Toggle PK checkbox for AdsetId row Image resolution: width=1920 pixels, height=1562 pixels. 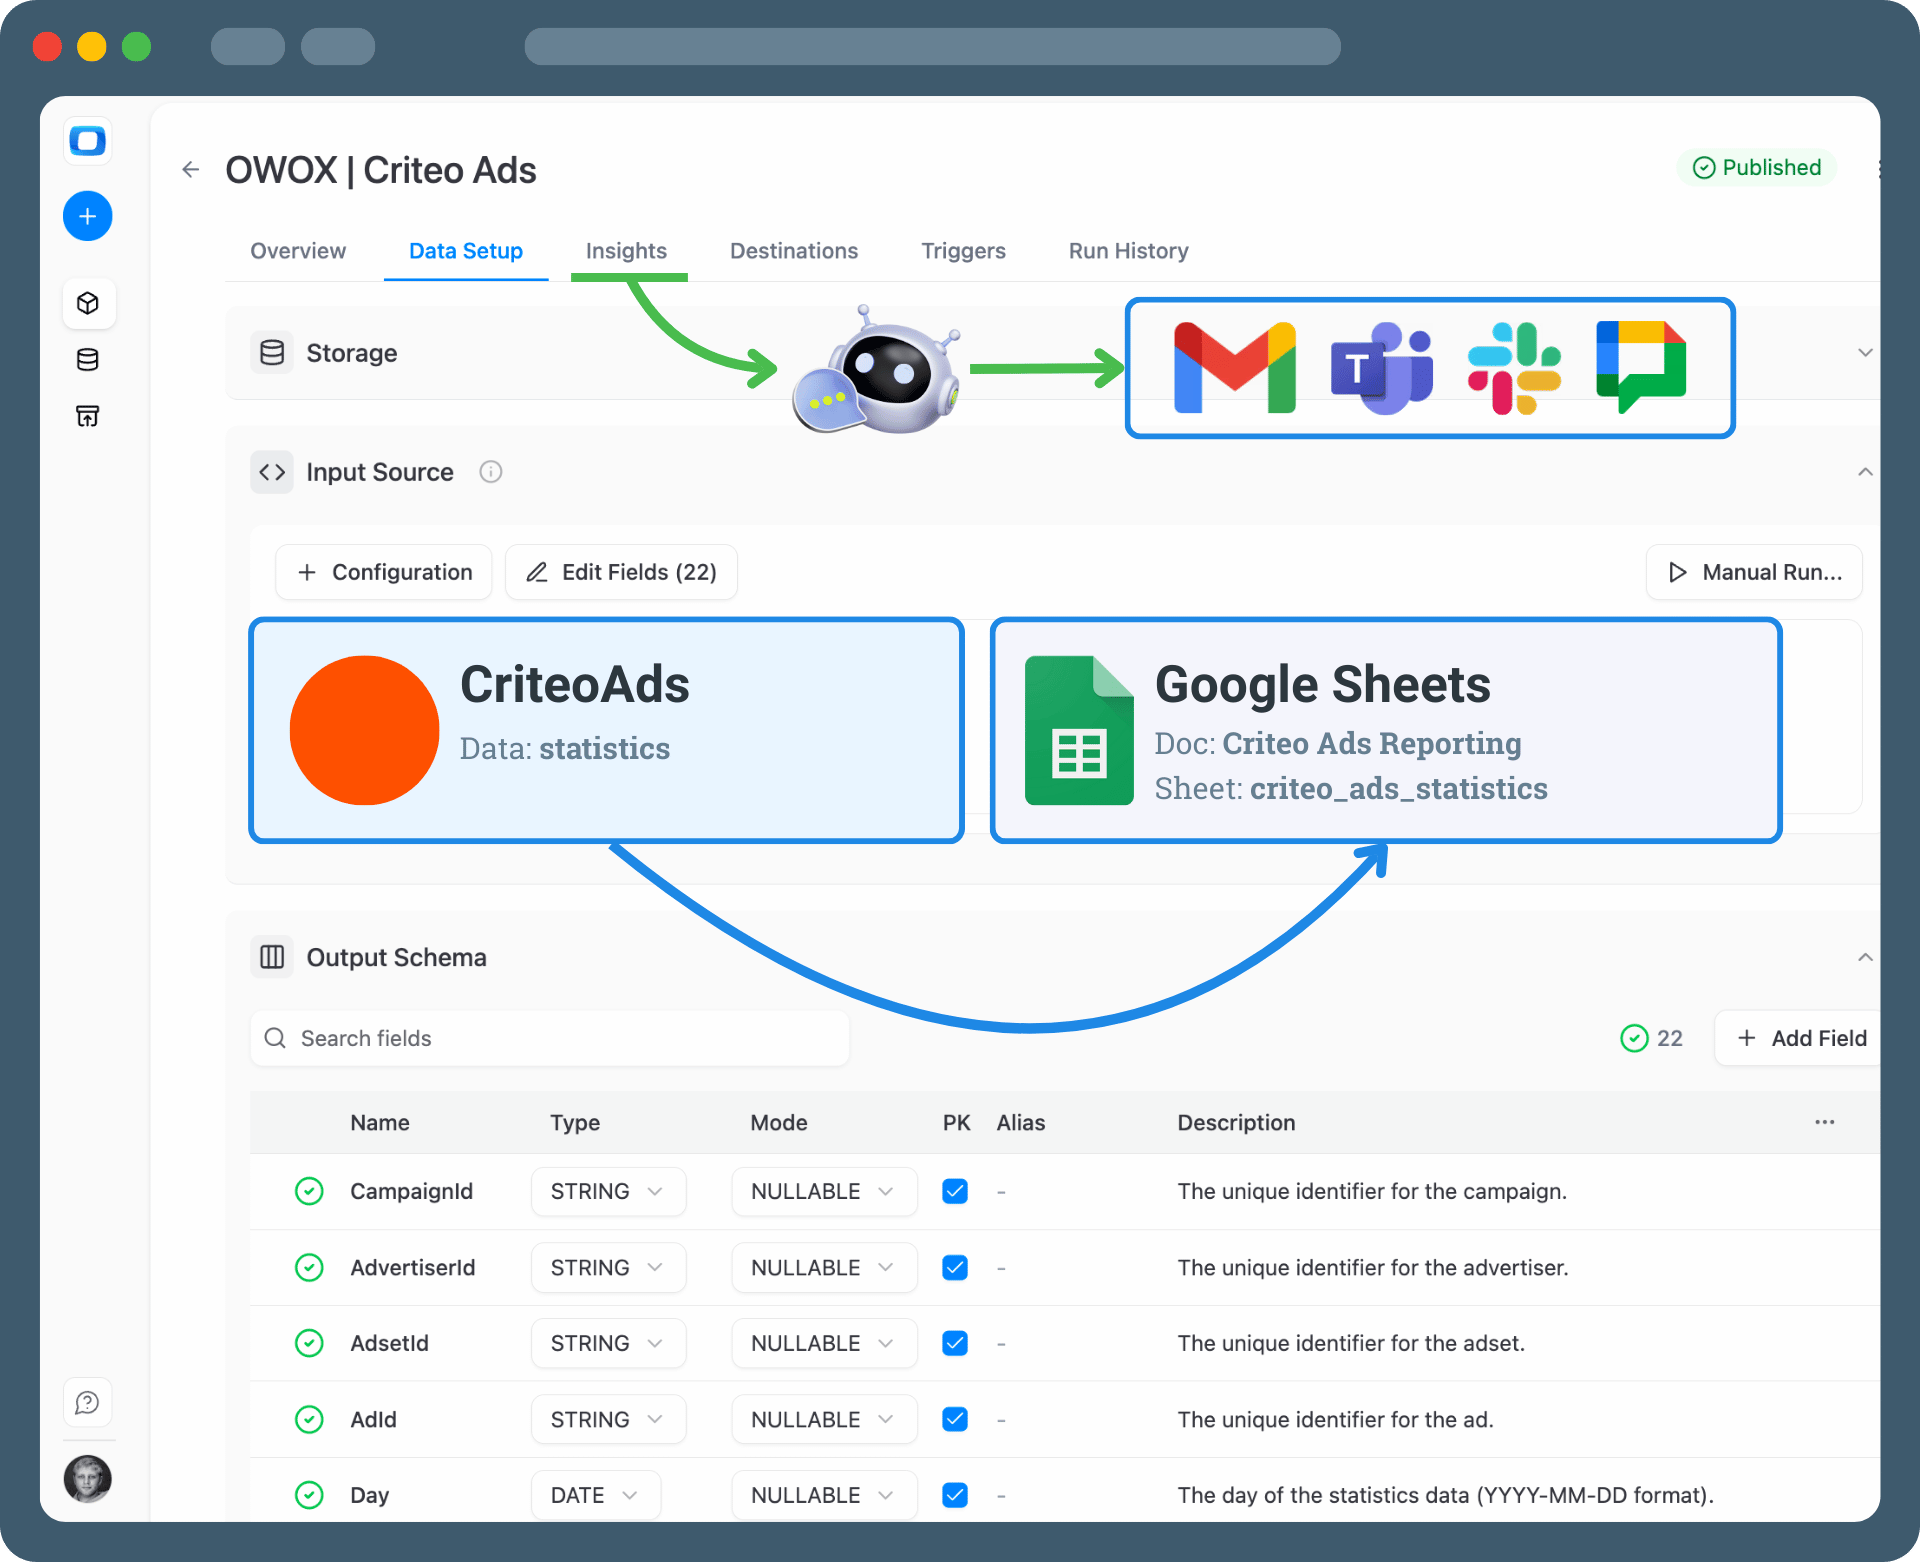[955, 1343]
